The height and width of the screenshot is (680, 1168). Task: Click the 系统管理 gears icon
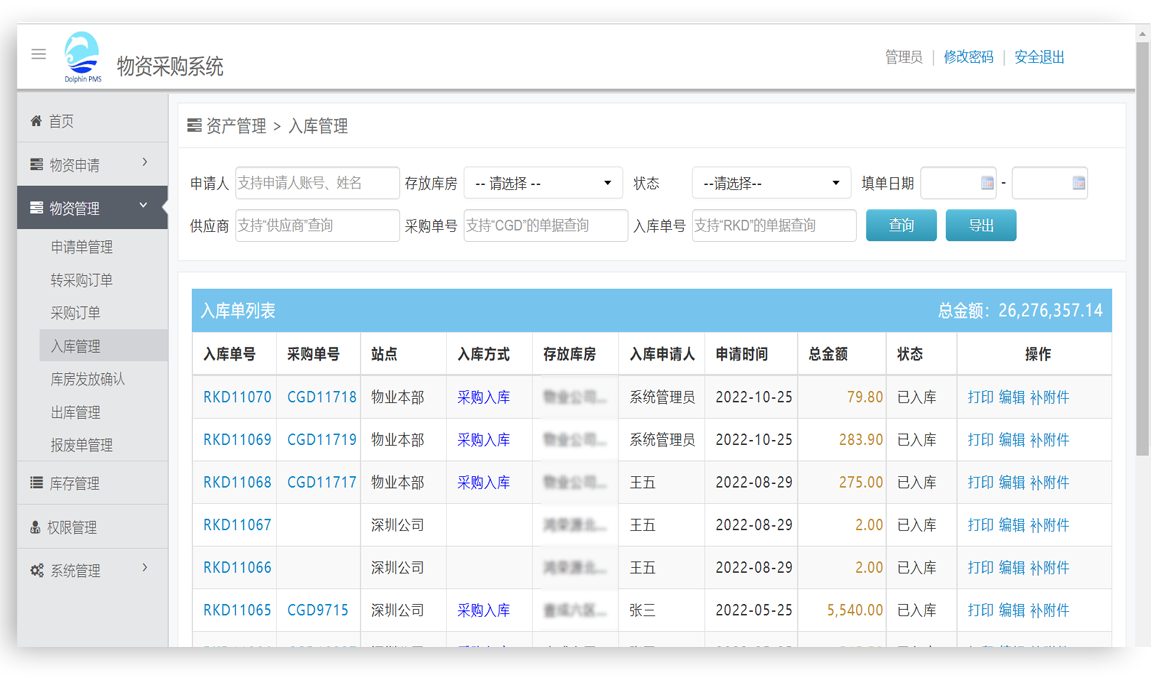36,571
